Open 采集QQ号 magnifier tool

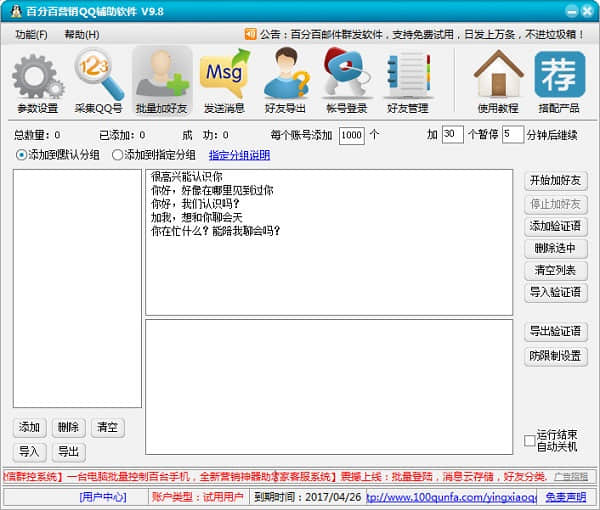(98, 82)
